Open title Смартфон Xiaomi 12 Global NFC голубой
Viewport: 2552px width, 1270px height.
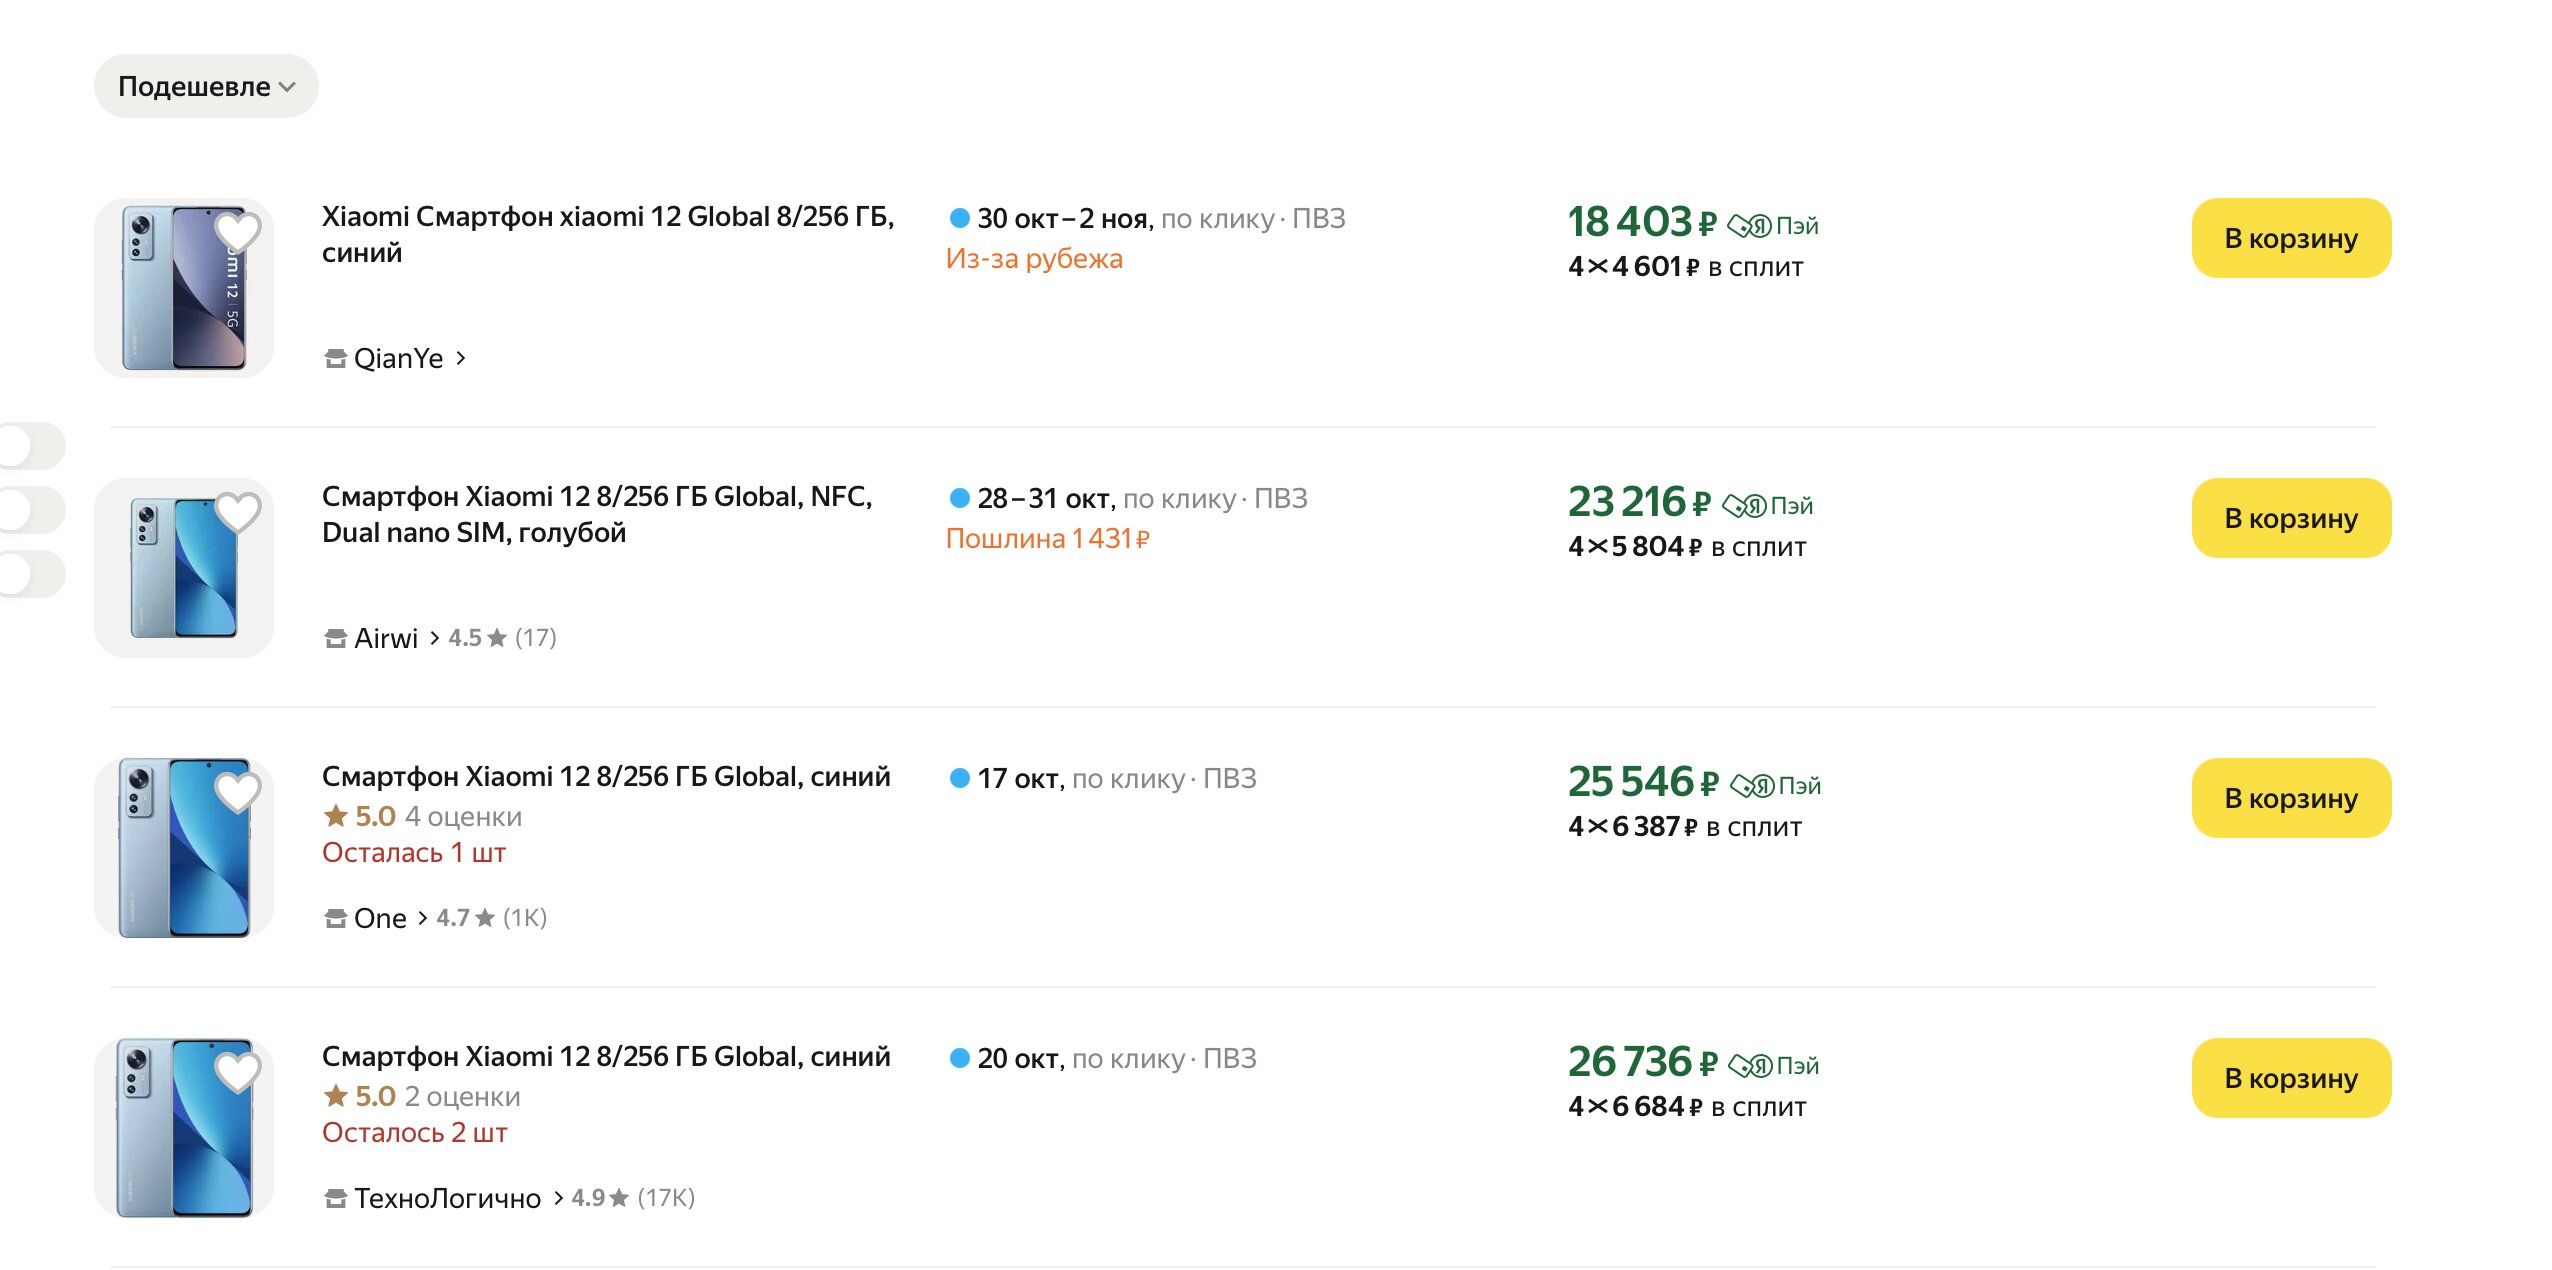coord(596,514)
